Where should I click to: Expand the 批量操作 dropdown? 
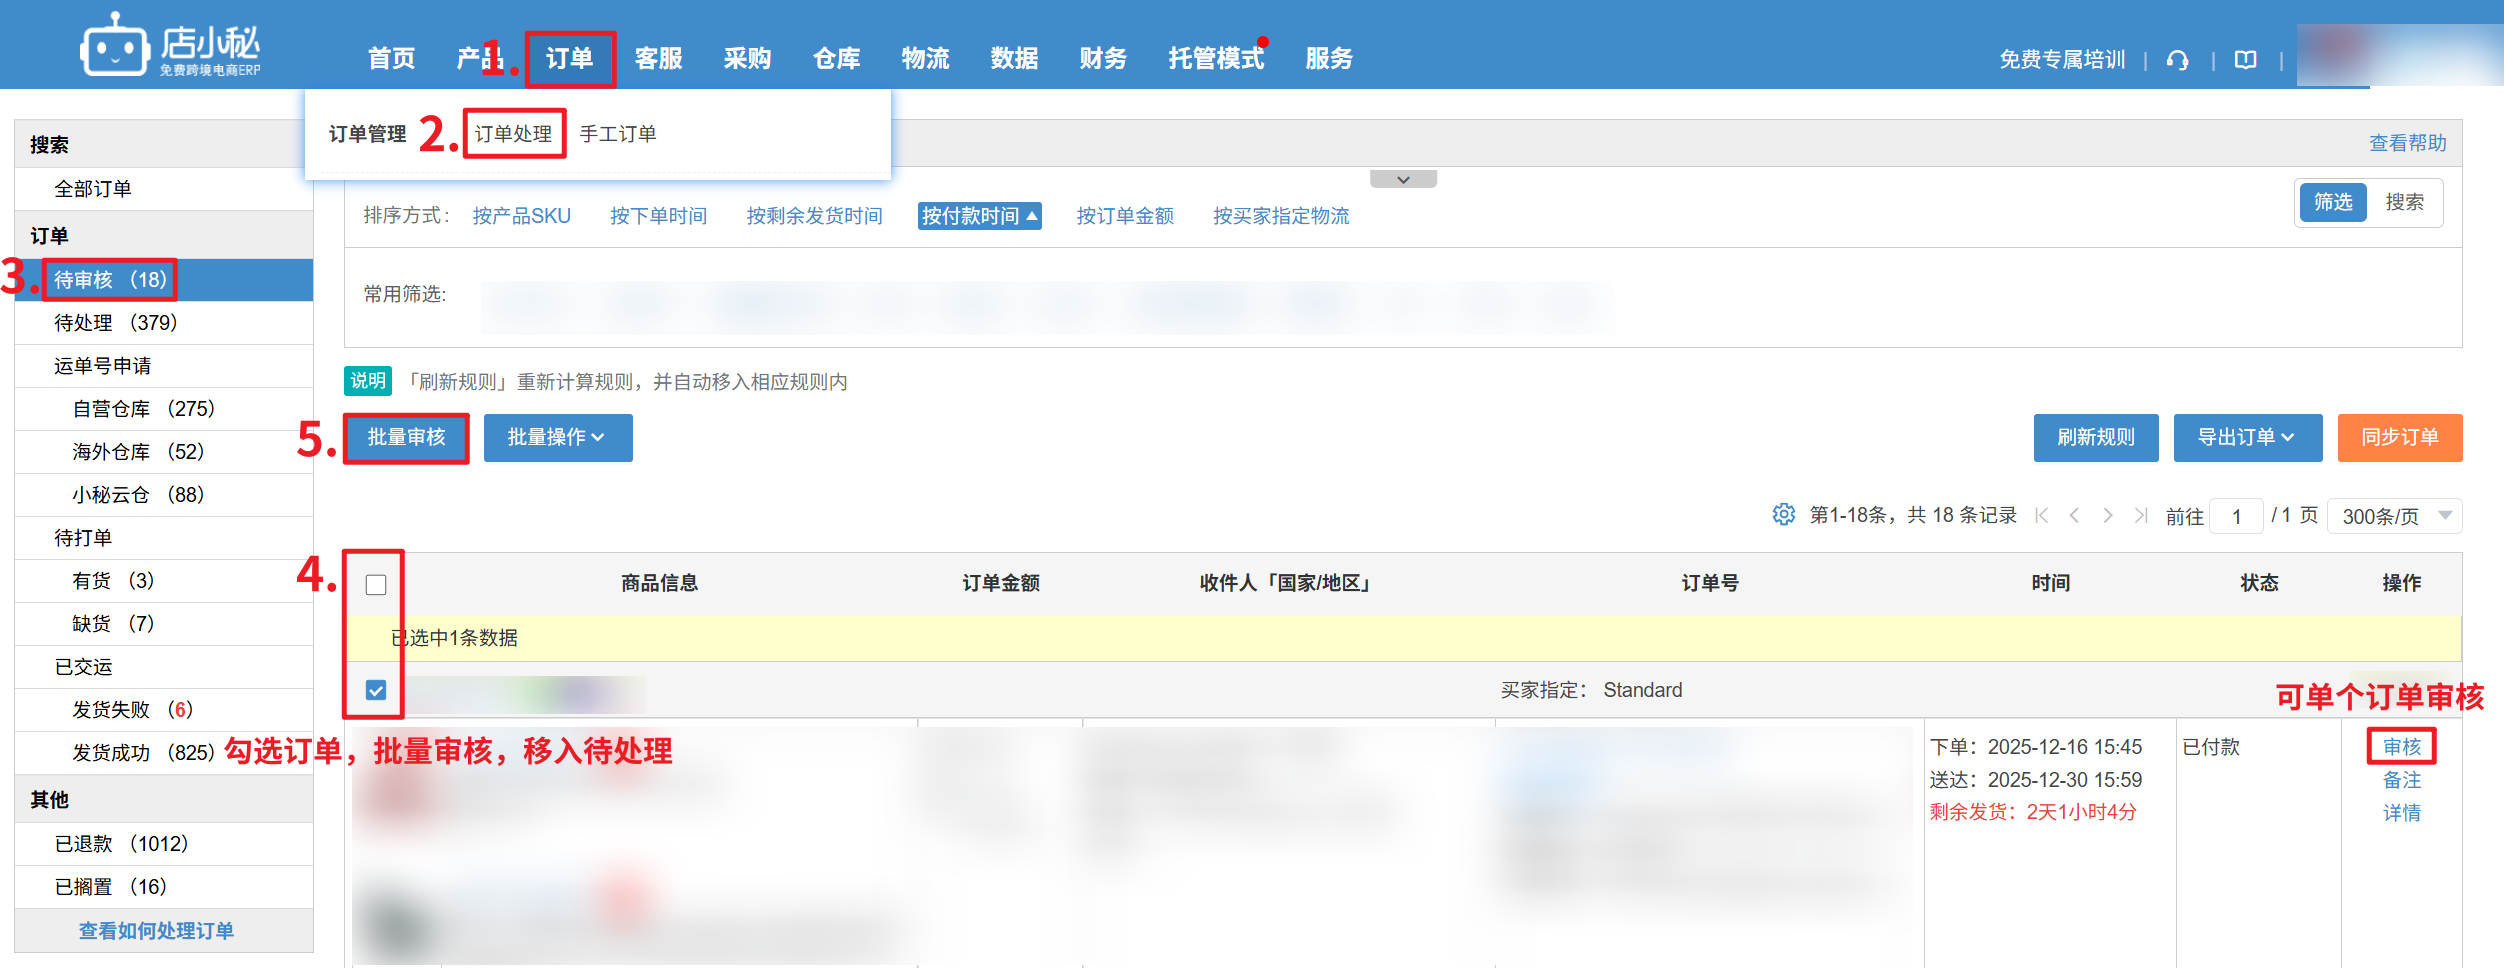[x=557, y=437]
